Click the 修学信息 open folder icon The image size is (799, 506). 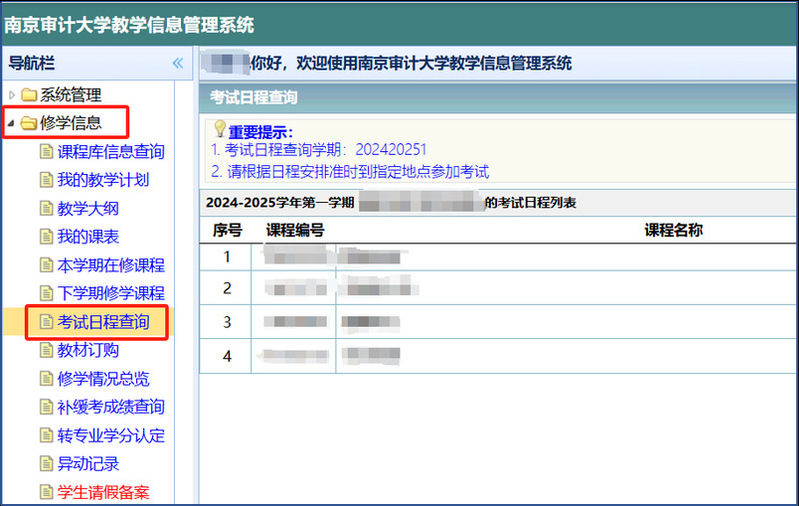point(28,124)
